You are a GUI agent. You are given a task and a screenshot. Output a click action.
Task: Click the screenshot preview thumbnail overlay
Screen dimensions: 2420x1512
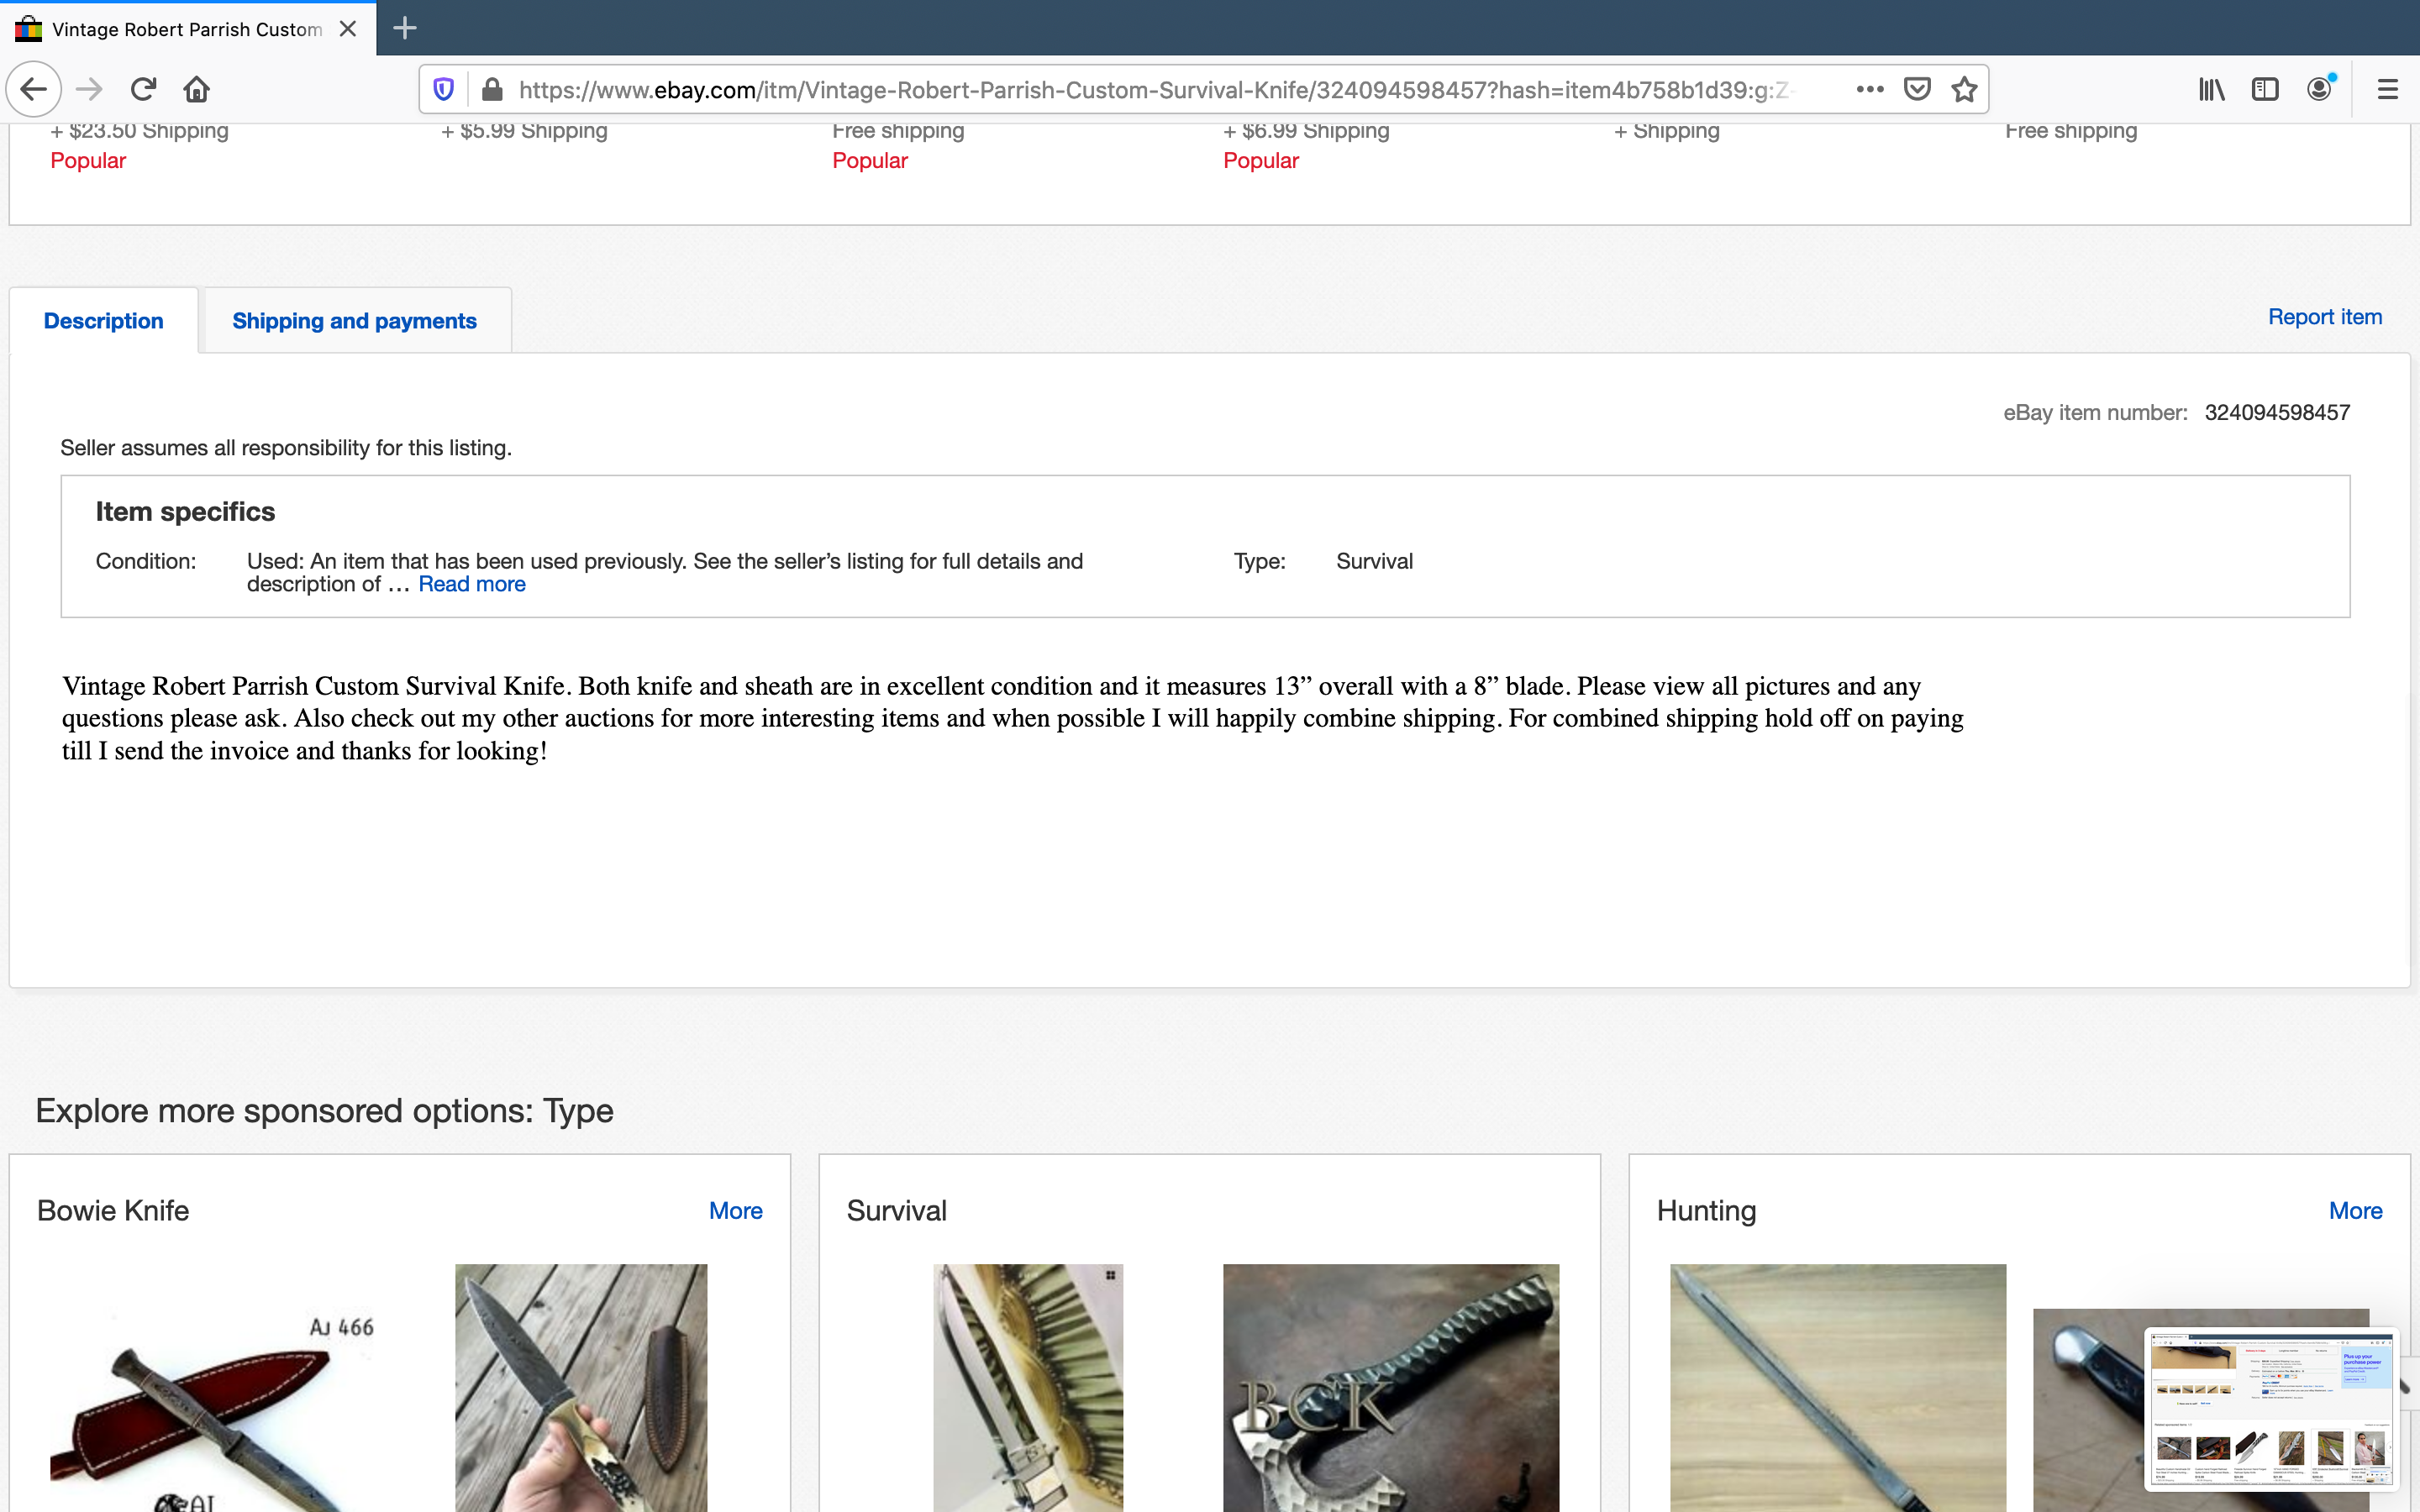[2272, 1408]
